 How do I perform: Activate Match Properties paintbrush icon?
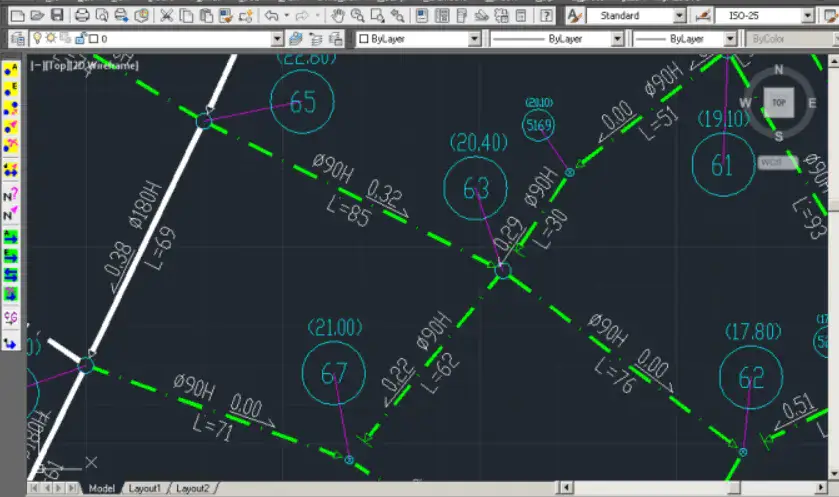tap(226, 16)
